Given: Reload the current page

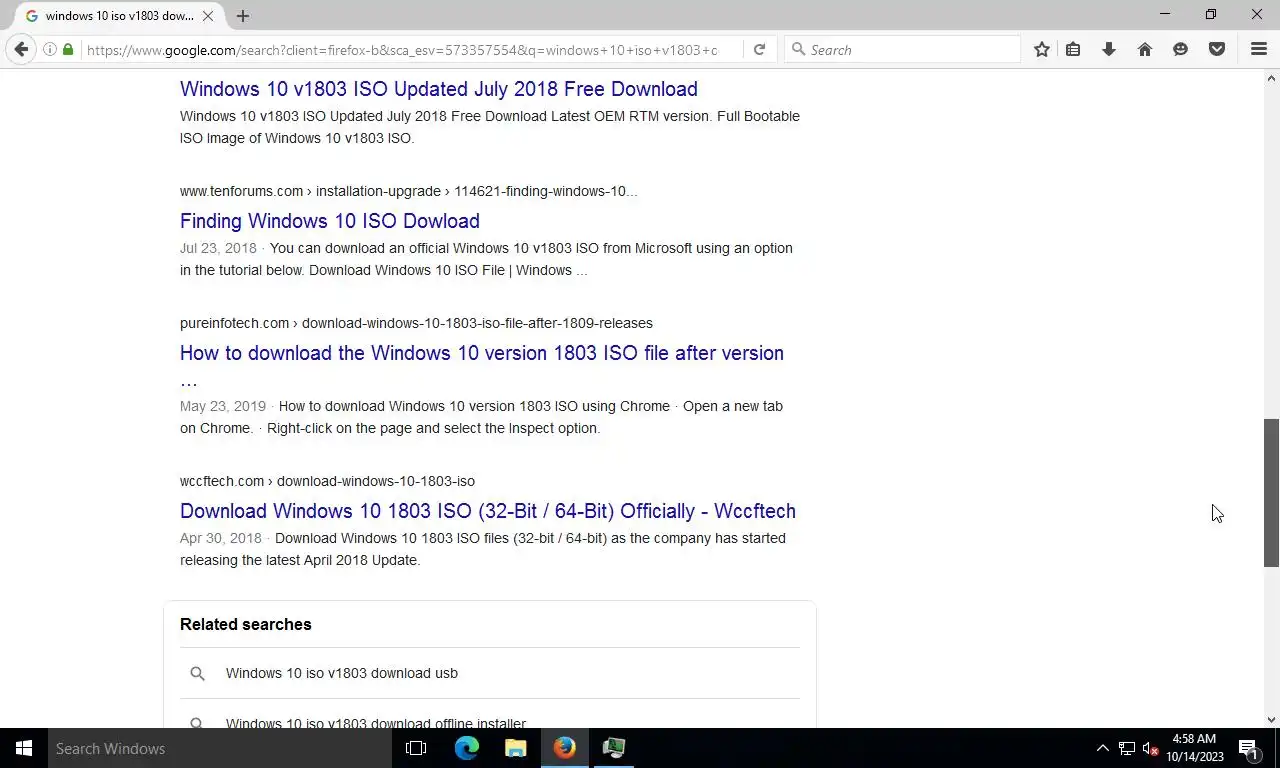Looking at the screenshot, I should point(759,49).
